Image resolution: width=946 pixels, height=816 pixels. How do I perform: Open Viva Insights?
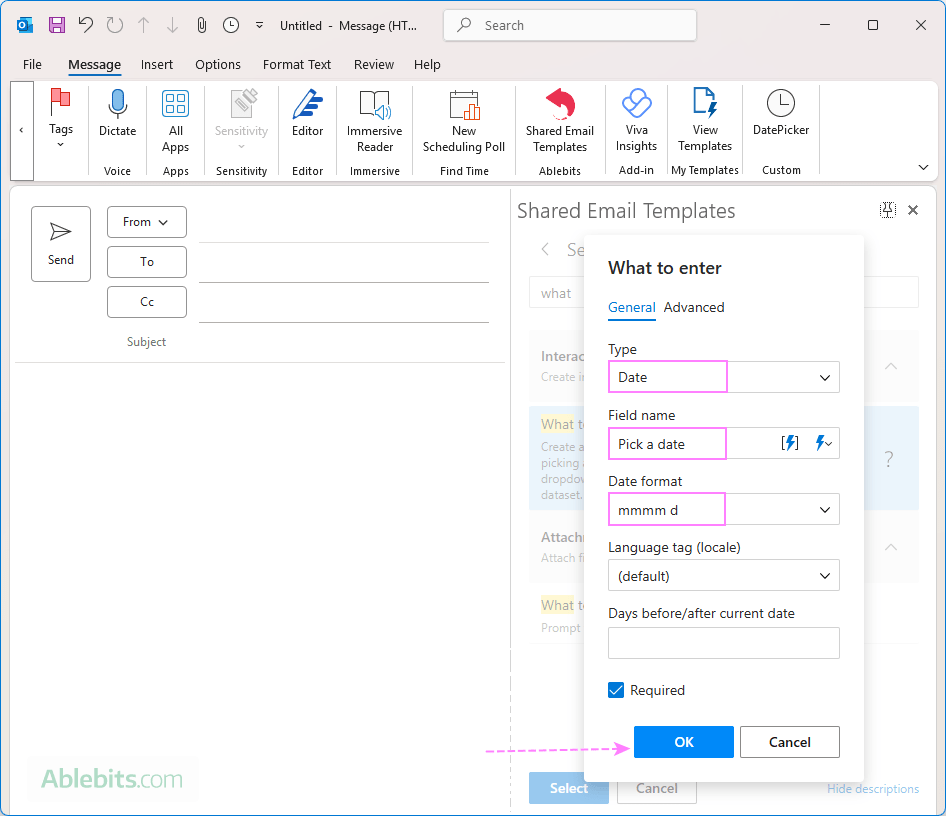[x=636, y=121]
